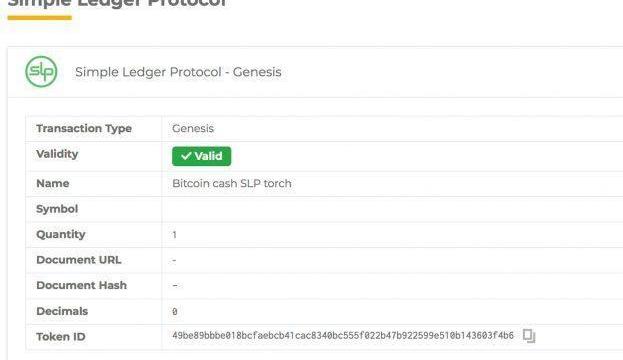The height and width of the screenshot is (360, 623).
Task: Click the green Valid badge
Action: tap(201, 156)
